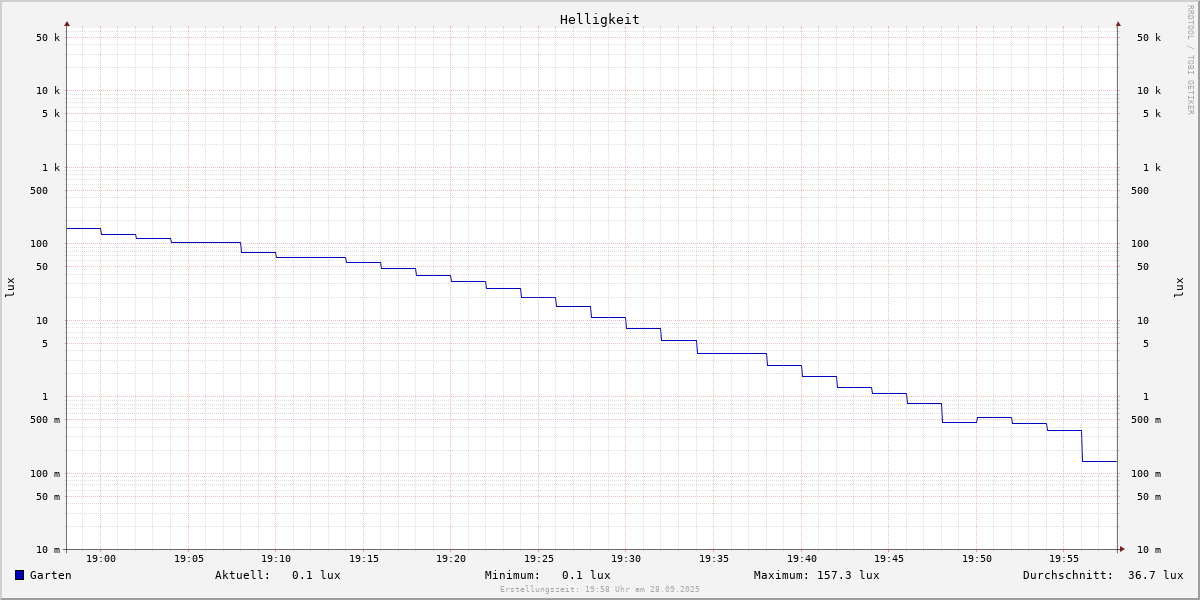The height and width of the screenshot is (600, 1200).
Task: Click the right axis 50 m label
Action: pyautogui.click(x=1149, y=497)
